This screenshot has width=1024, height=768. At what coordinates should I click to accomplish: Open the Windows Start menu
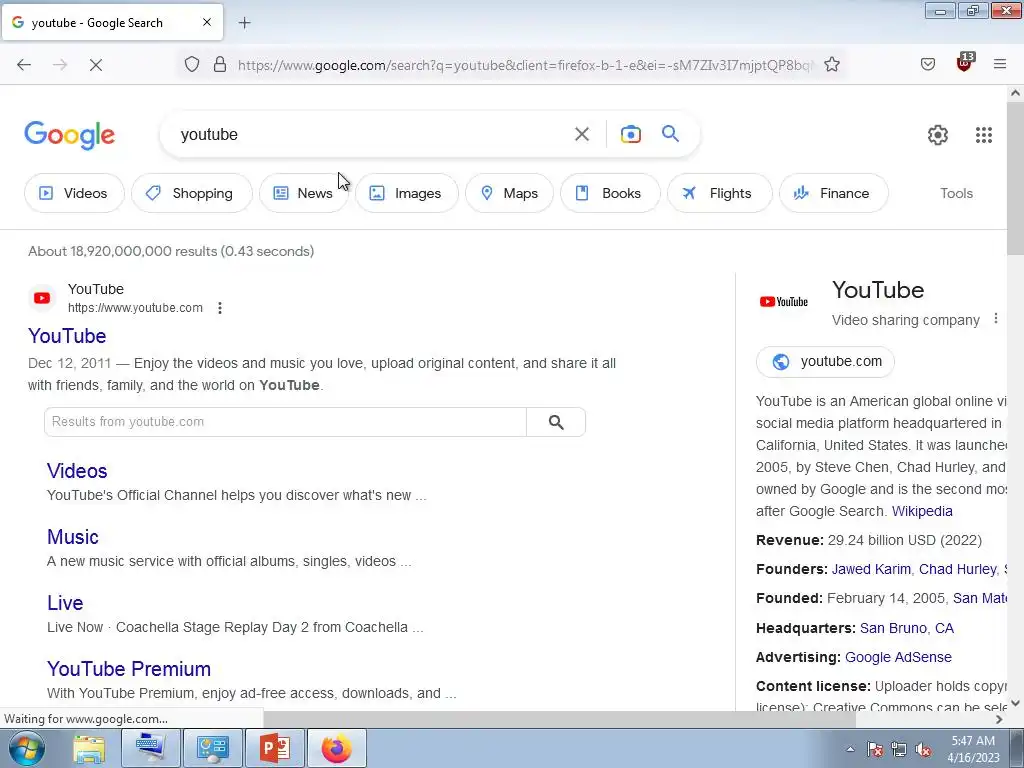[27, 748]
